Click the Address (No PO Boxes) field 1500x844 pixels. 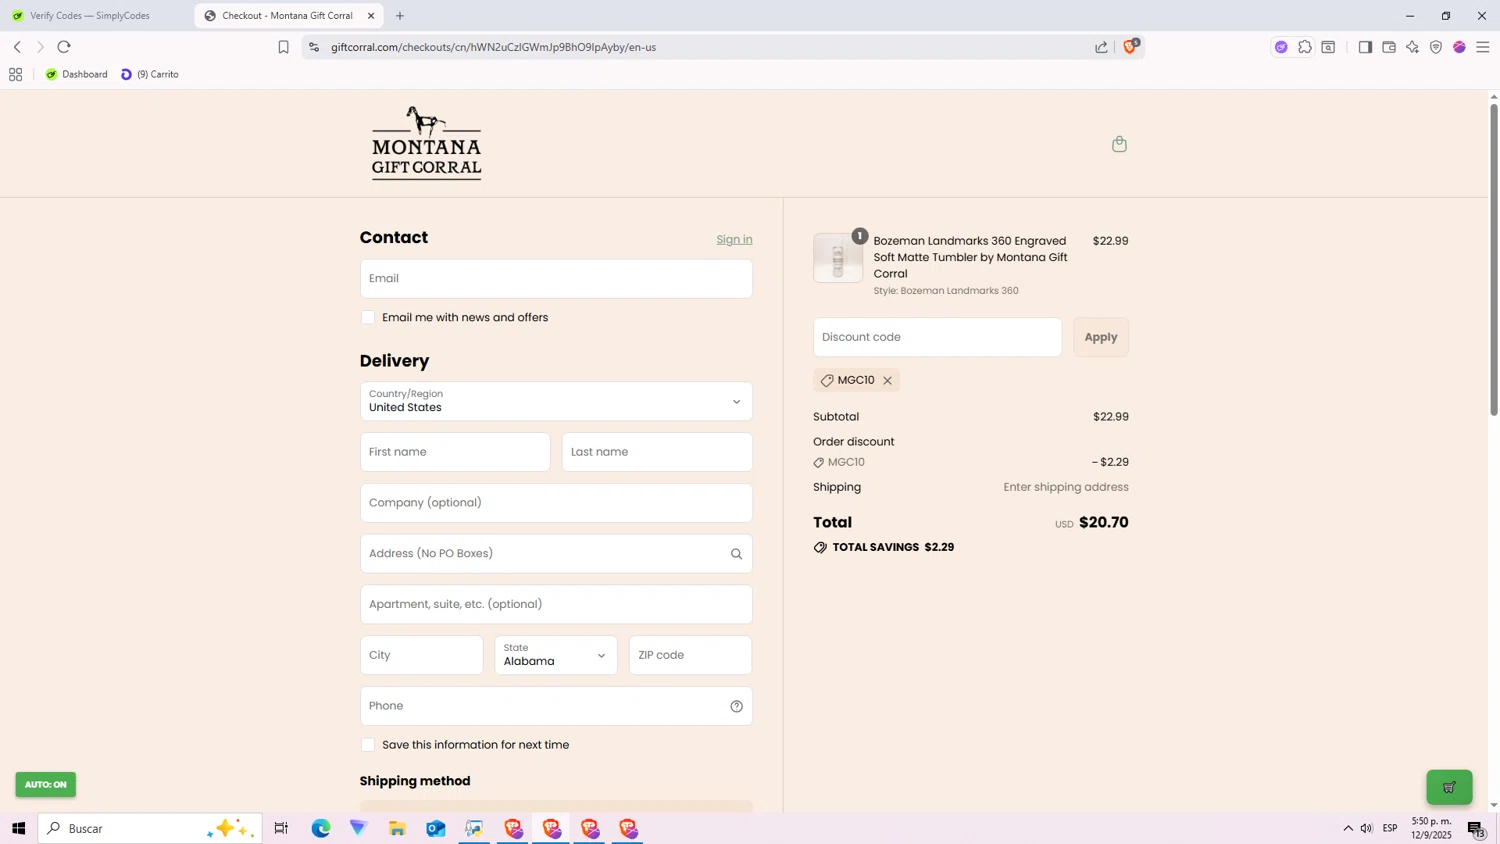(556, 554)
